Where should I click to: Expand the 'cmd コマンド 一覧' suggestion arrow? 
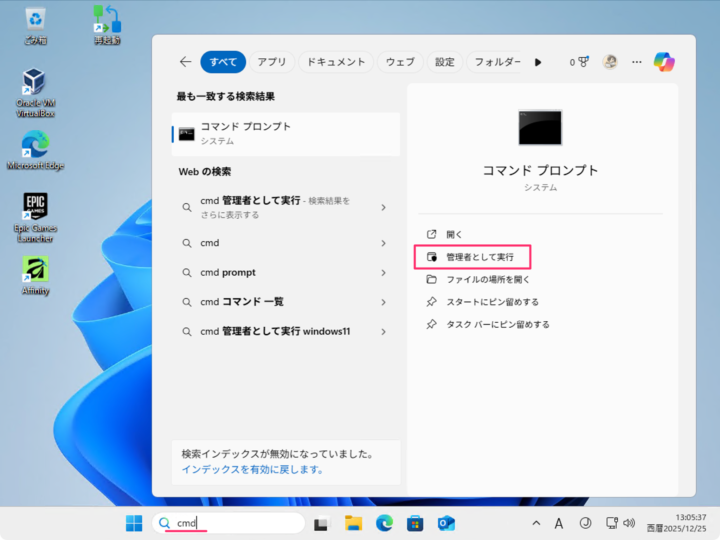(x=383, y=302)
